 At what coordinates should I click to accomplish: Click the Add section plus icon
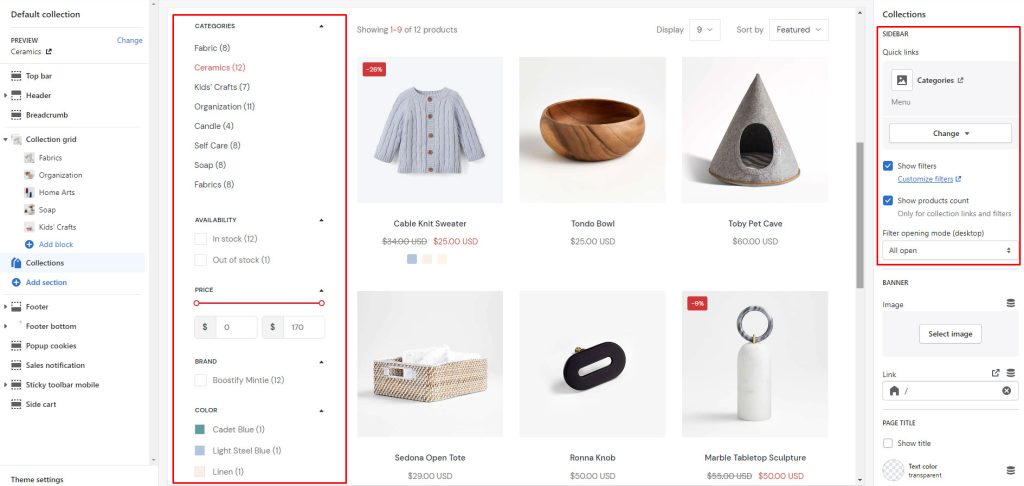point(16,282)
